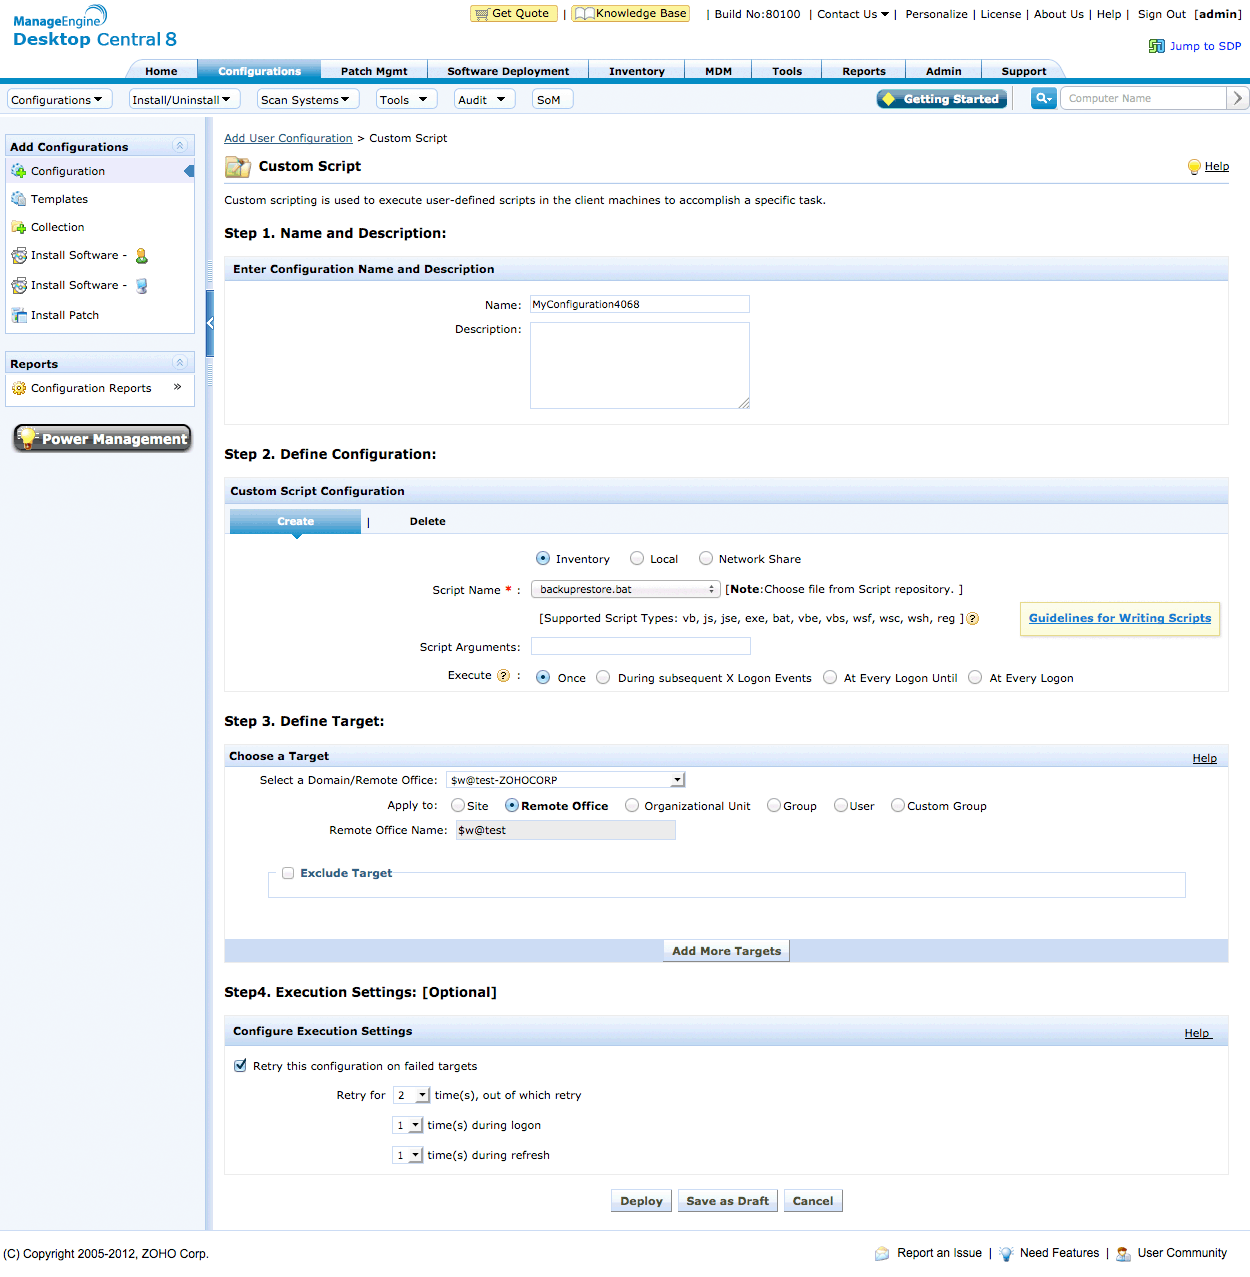Click the help lightbulb icon
The height and width of the screenshot is (1277, 1250).
1194,167
